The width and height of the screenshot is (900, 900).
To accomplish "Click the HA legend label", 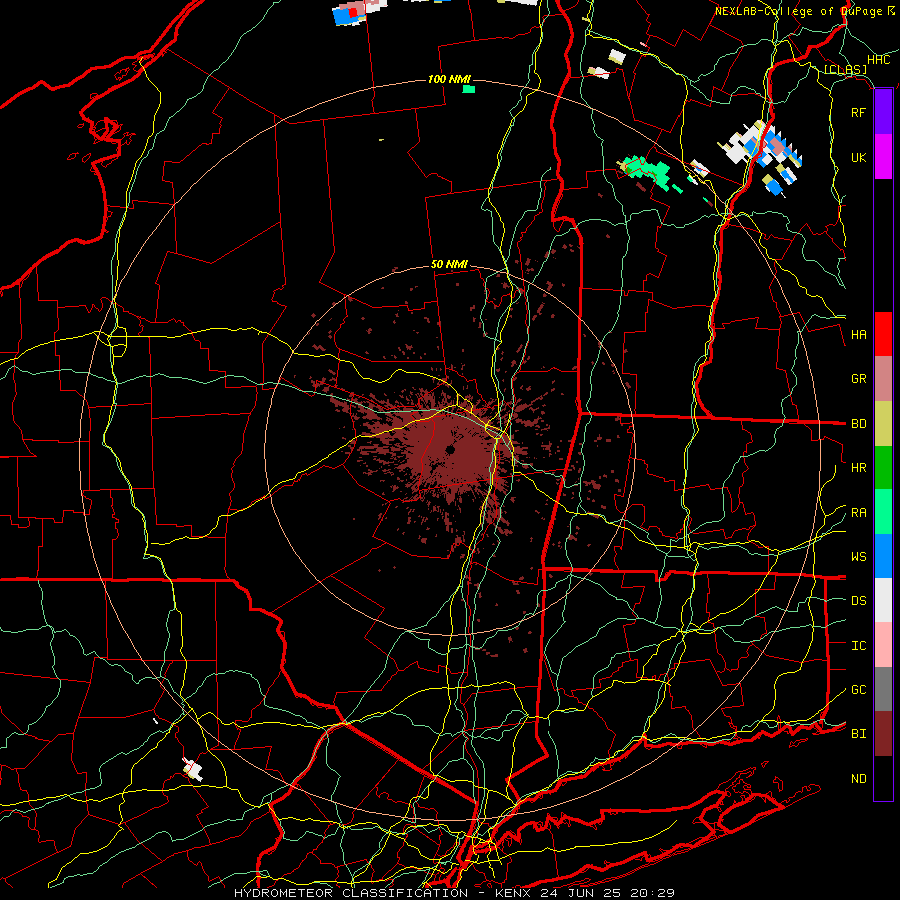I will point(858,335).
